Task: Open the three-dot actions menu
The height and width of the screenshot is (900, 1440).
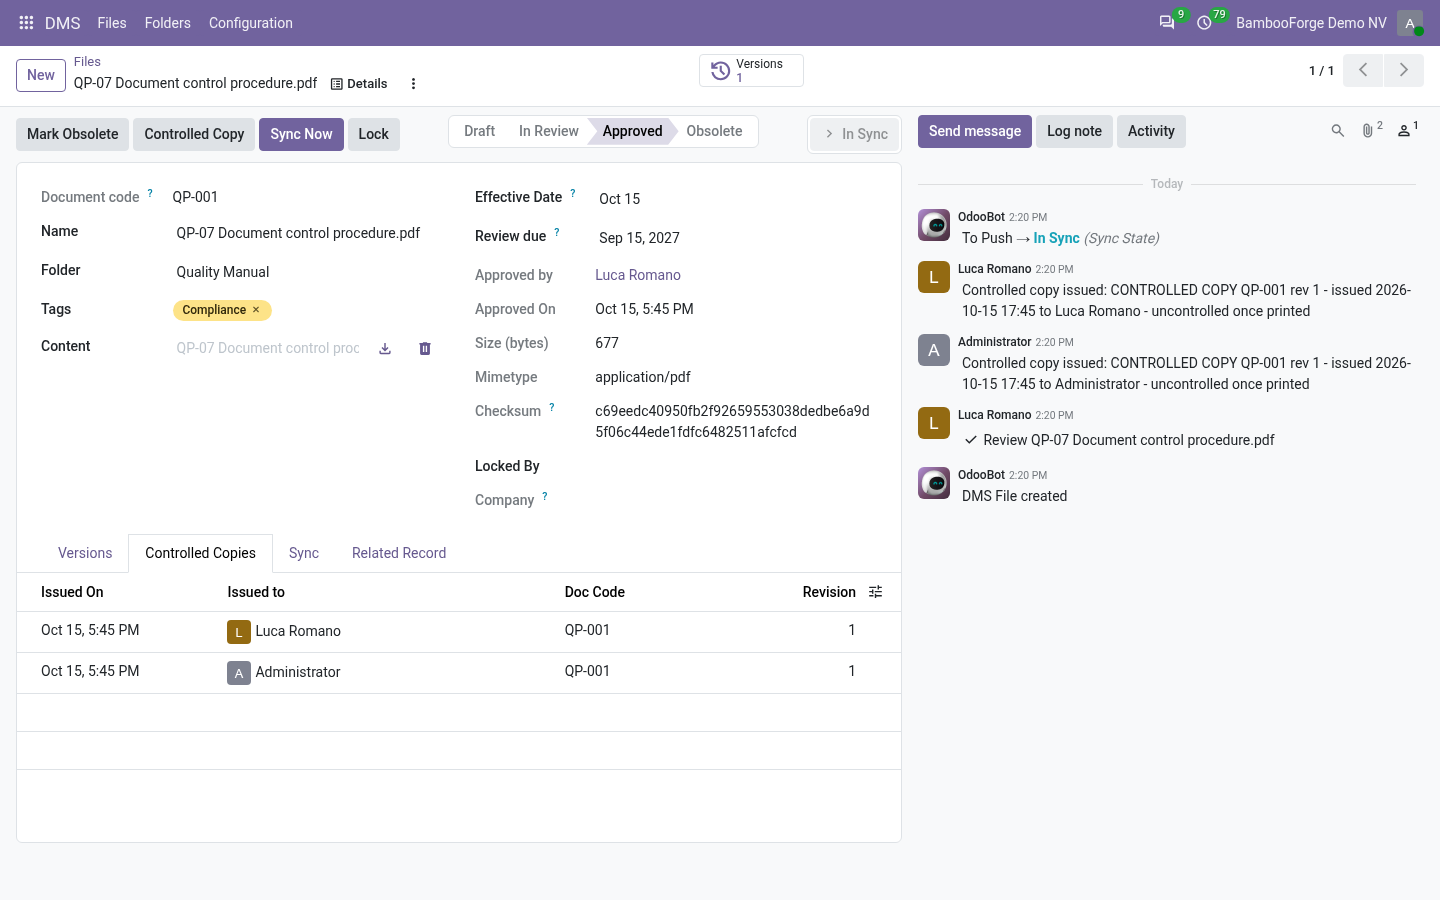Action: tap(413, 84)
